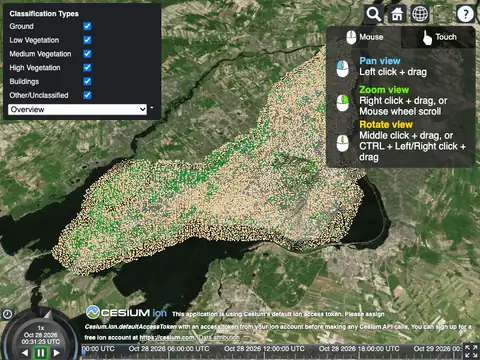Pause the animation with green pause button

(x=41, y=353)
